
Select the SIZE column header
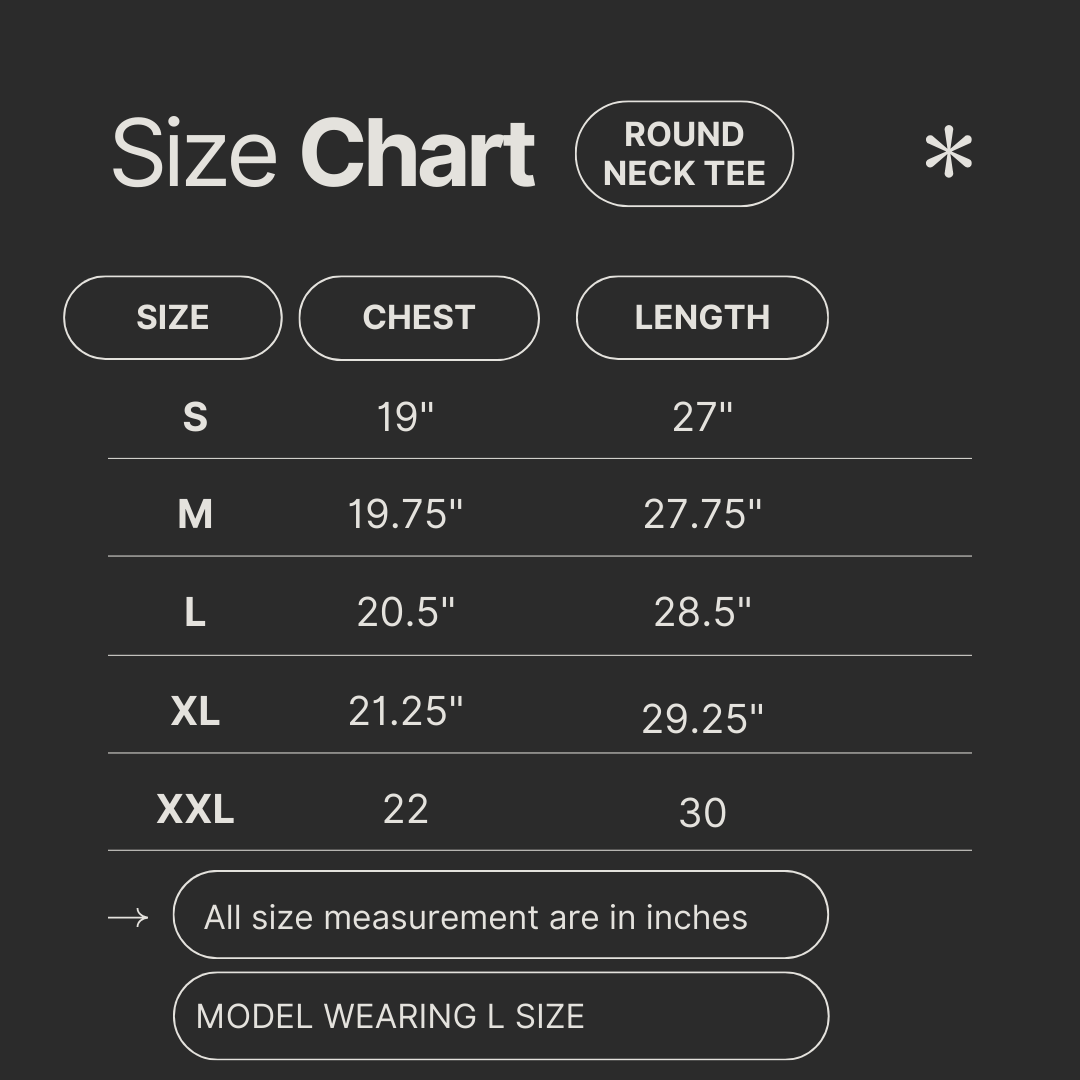[x=173, y=317]
